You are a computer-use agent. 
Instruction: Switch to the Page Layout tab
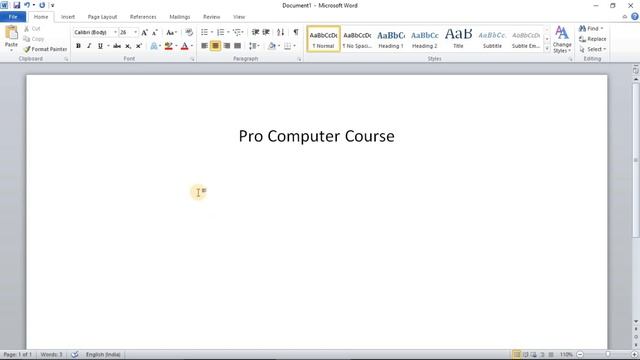pos(102,17)
